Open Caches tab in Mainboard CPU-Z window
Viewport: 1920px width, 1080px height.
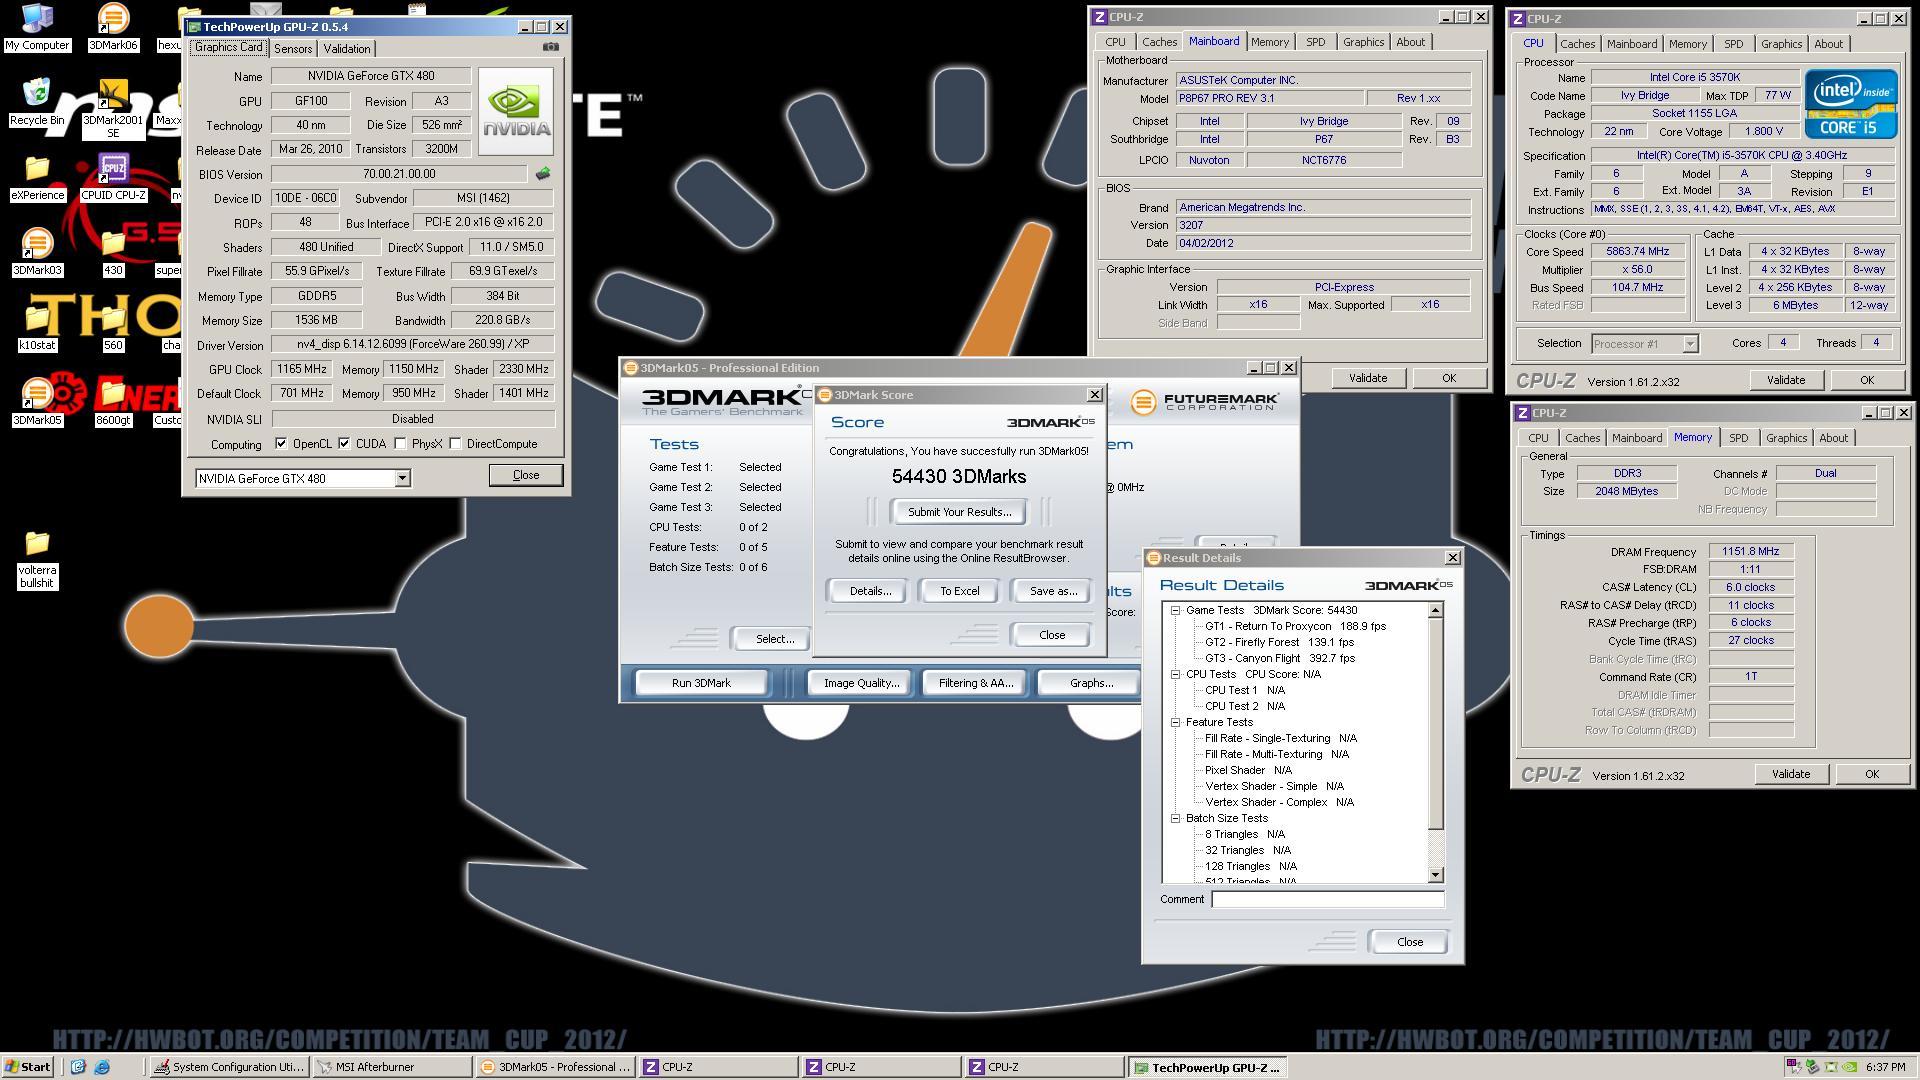[1160, 42]
